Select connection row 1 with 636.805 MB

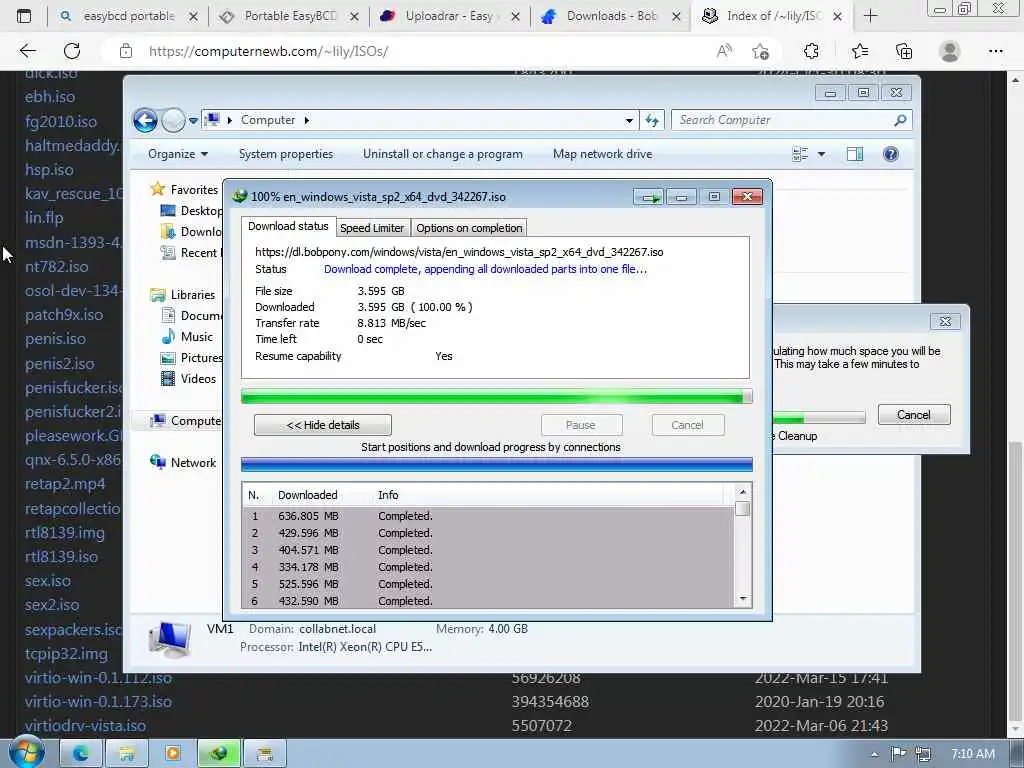pyautogui.click(x=488, y=516)
